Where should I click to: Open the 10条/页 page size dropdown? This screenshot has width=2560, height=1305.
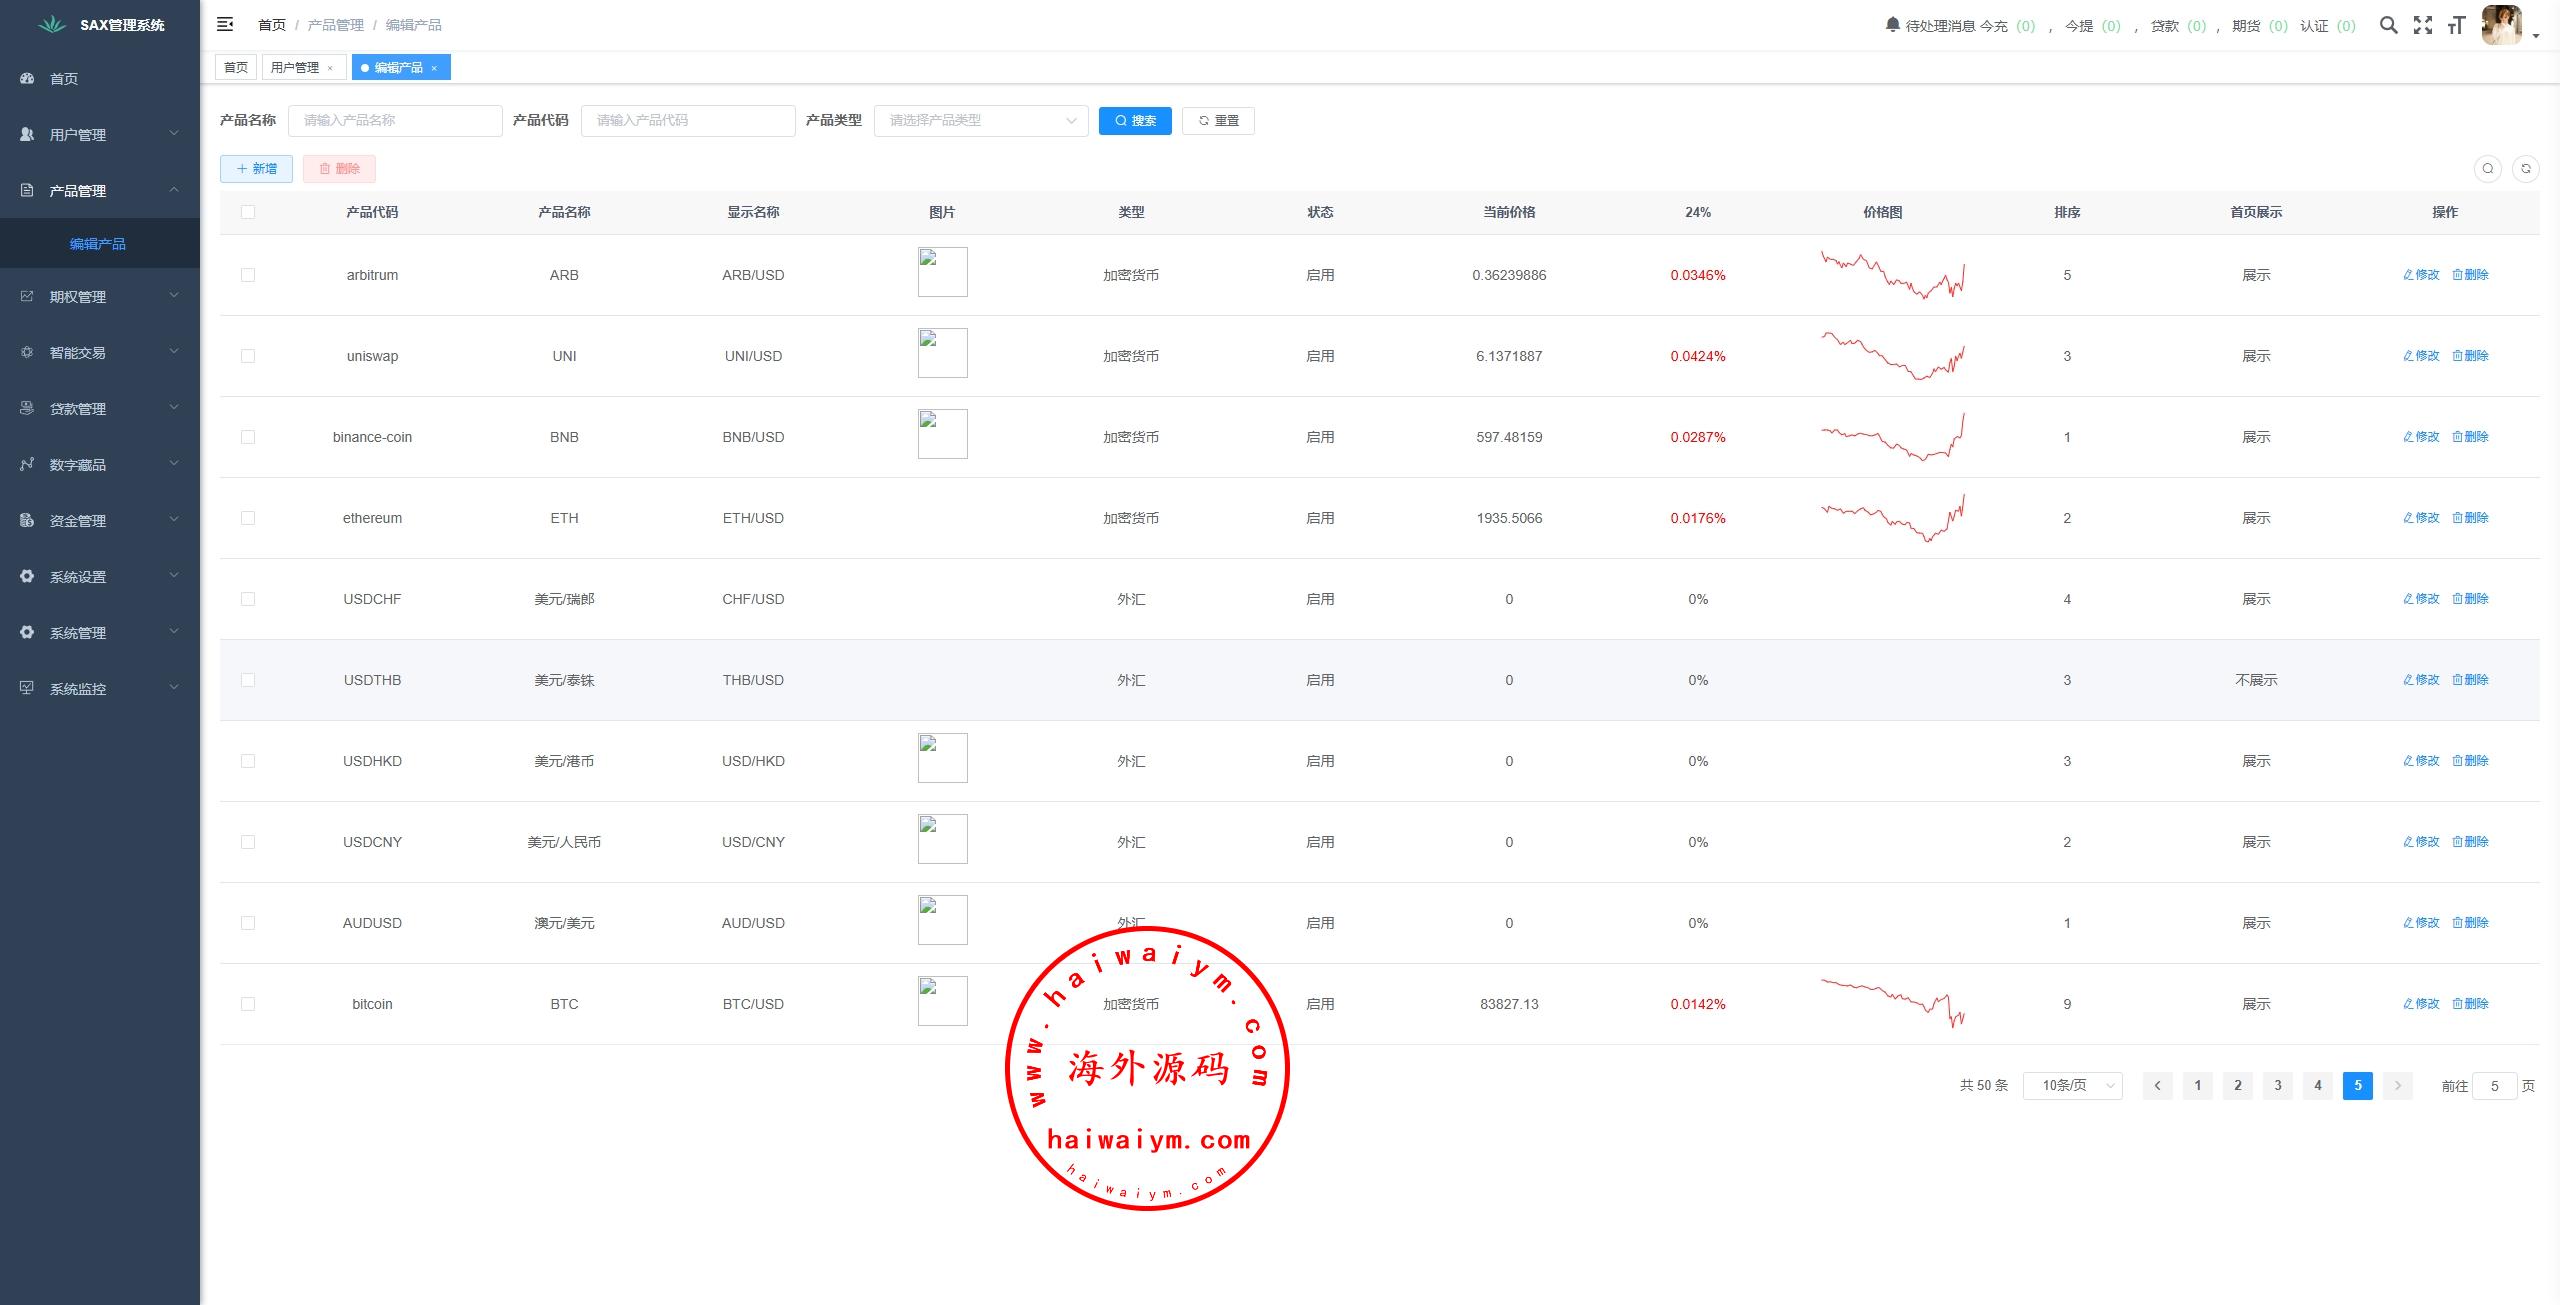2071,1085
